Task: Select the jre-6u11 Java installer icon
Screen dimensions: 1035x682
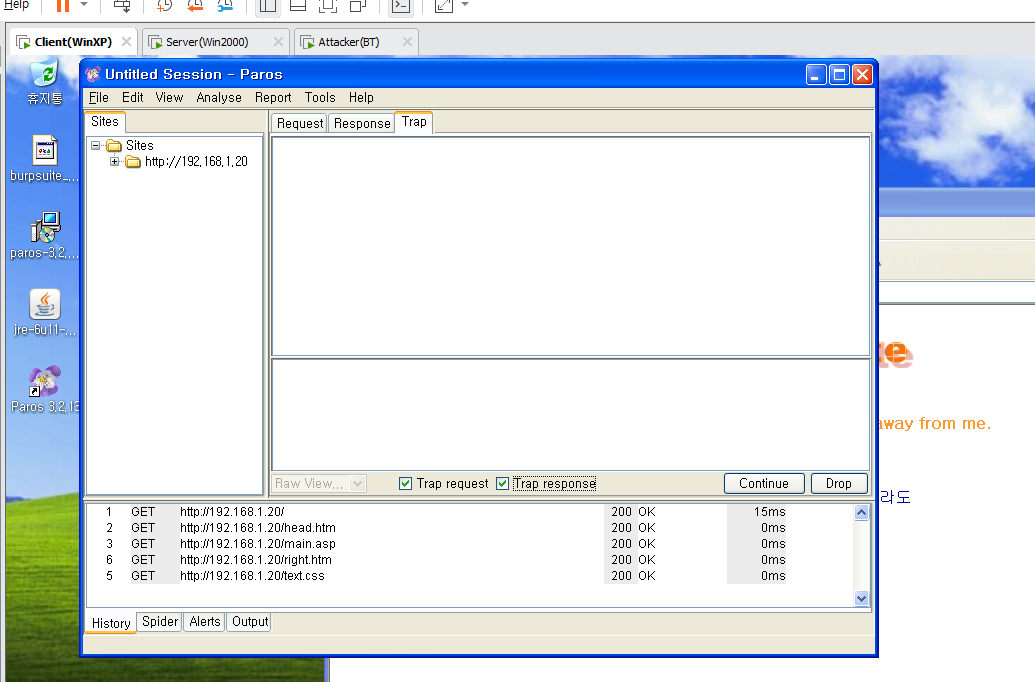Action: click(45, 313)
